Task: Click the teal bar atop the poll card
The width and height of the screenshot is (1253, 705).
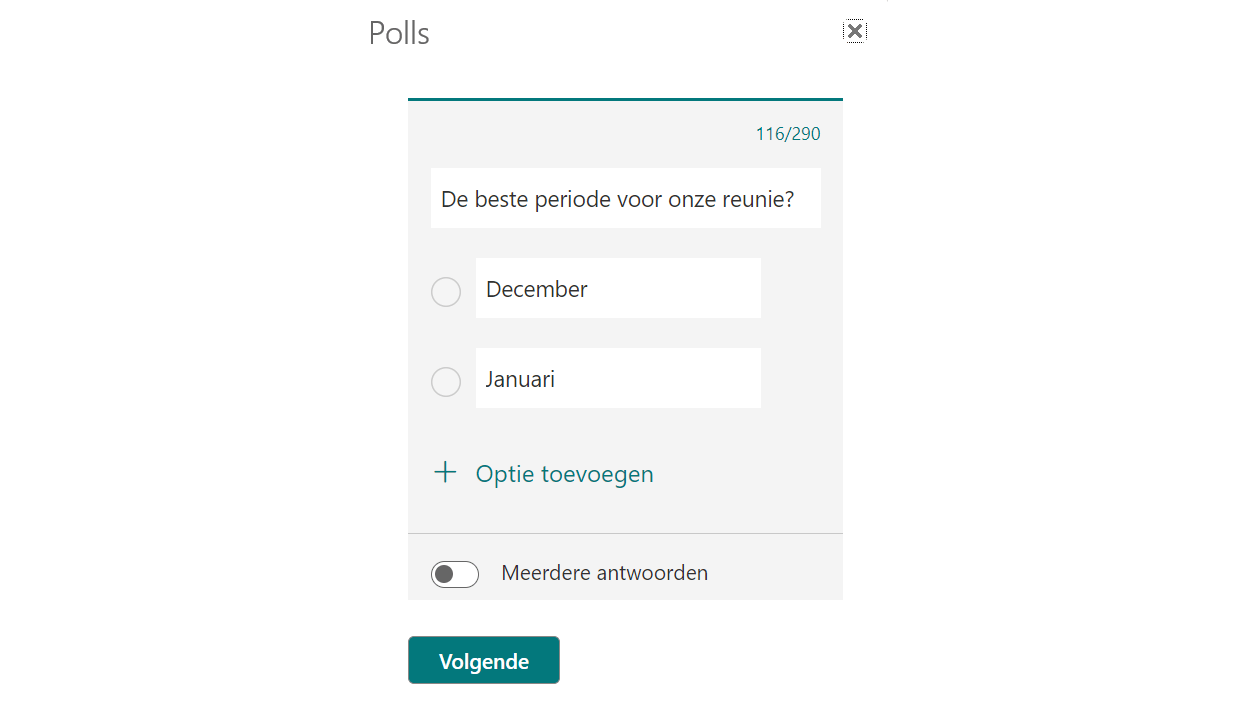Action: tap(625, 99)
